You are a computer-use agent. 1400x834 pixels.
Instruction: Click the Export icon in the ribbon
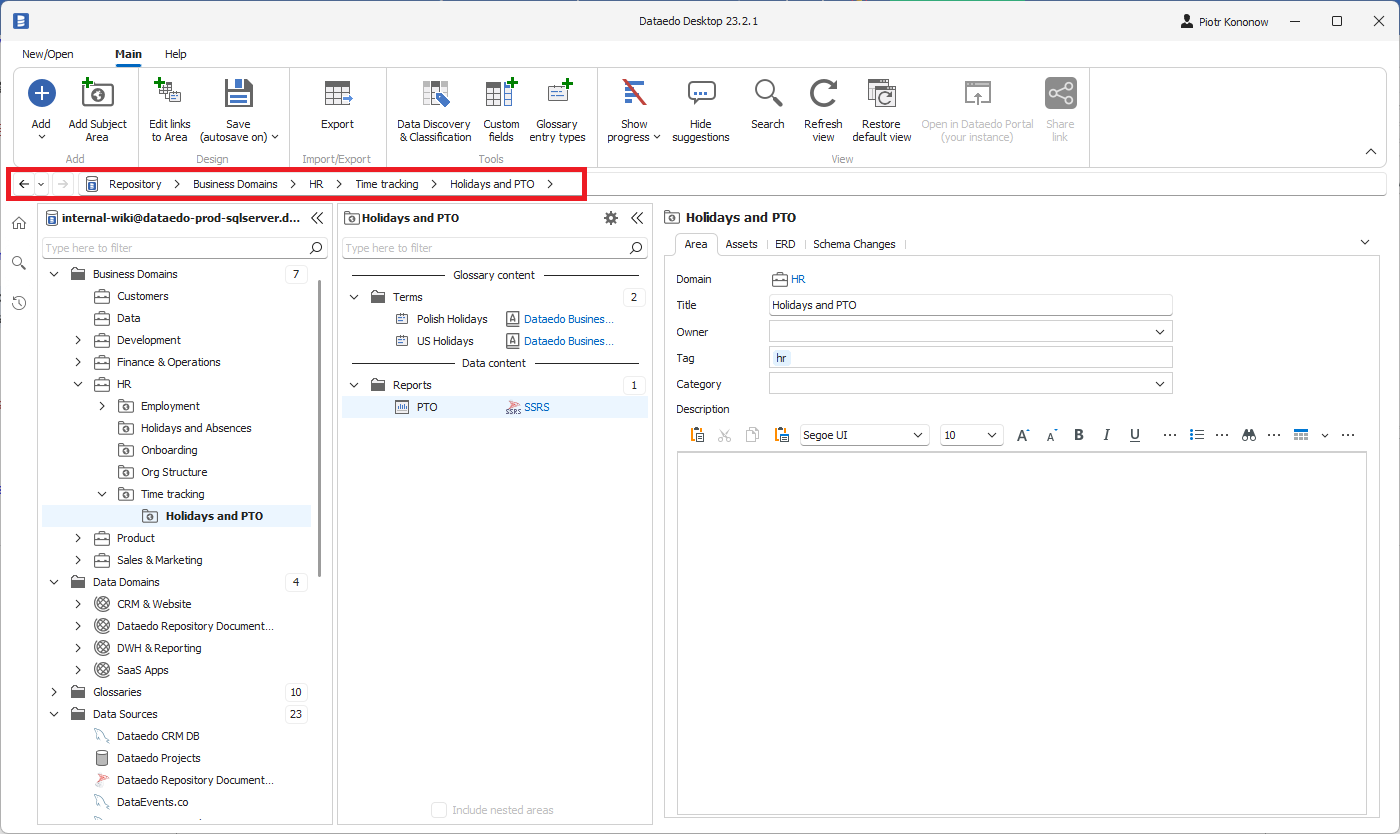pos(337,94)
